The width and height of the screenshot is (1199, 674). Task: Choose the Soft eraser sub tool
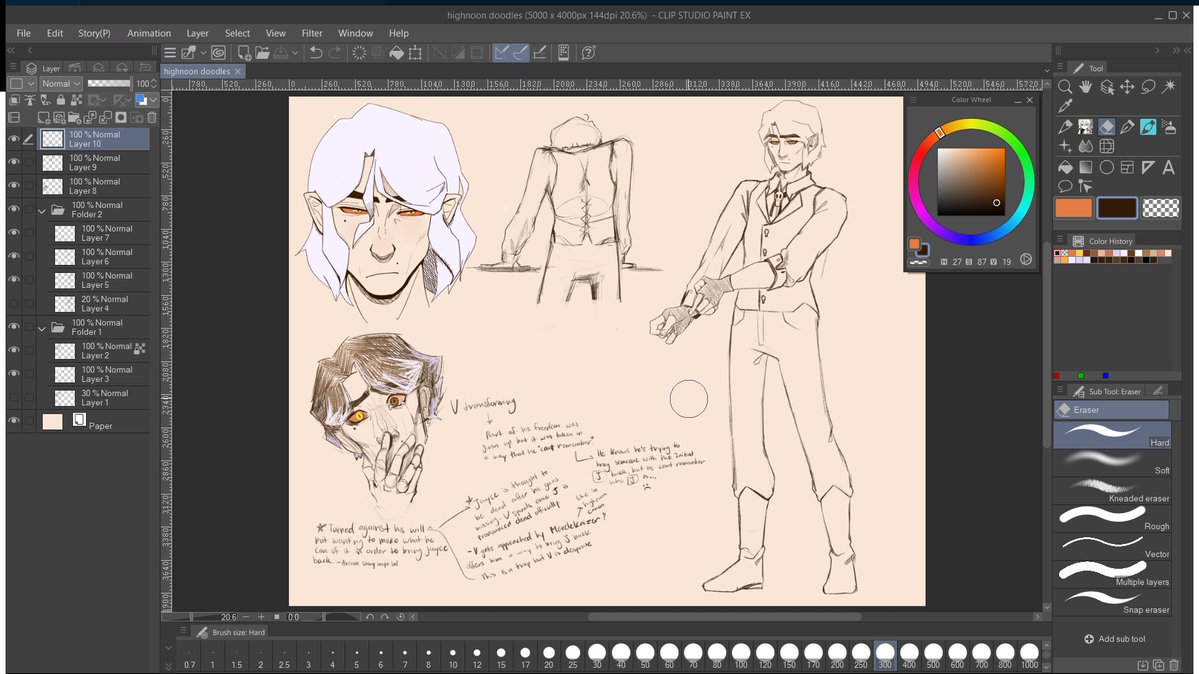1113,462
